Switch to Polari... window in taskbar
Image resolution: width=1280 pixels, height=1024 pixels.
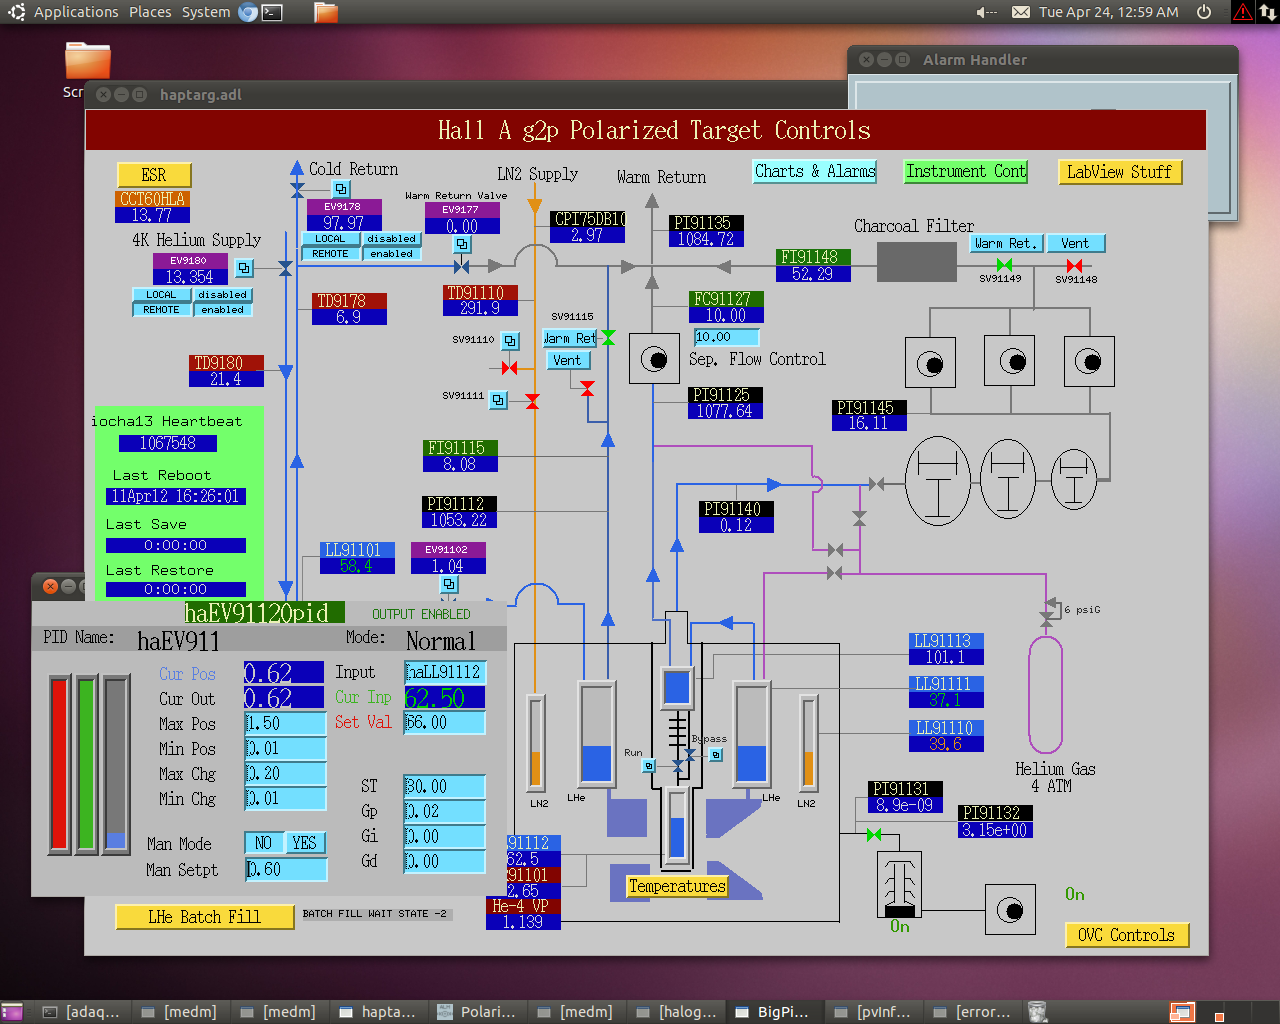[477, 1012]
